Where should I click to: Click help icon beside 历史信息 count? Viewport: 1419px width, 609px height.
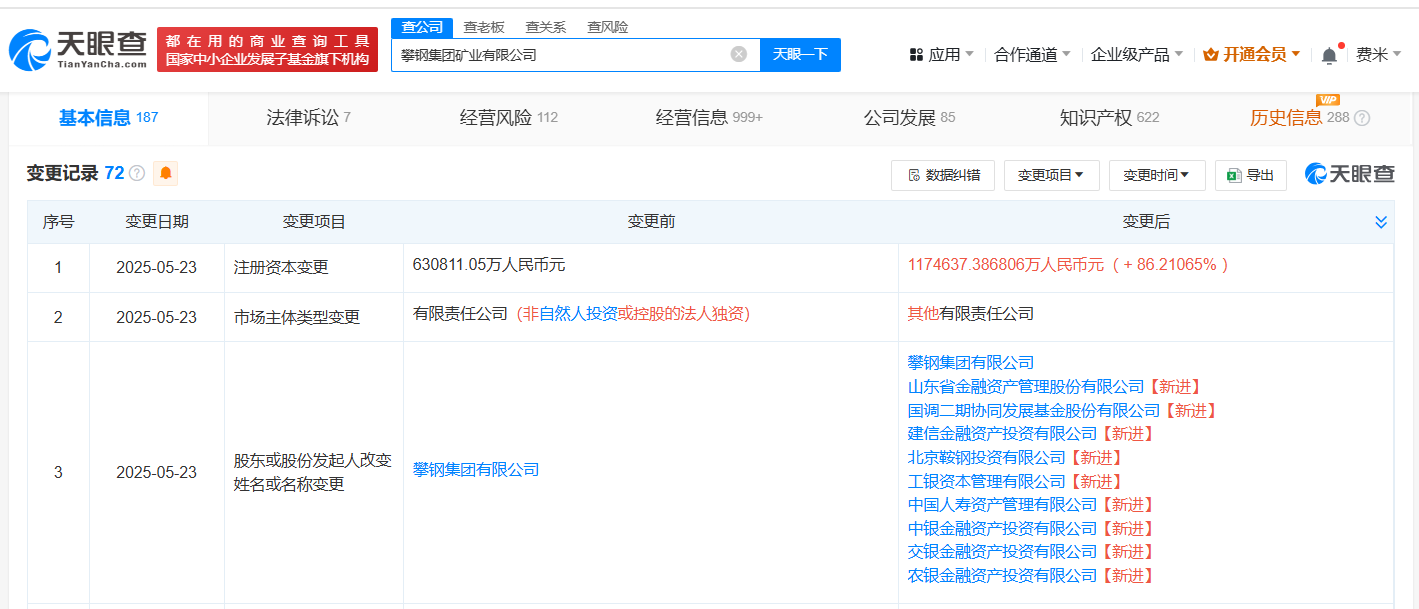click(1361, 118)
